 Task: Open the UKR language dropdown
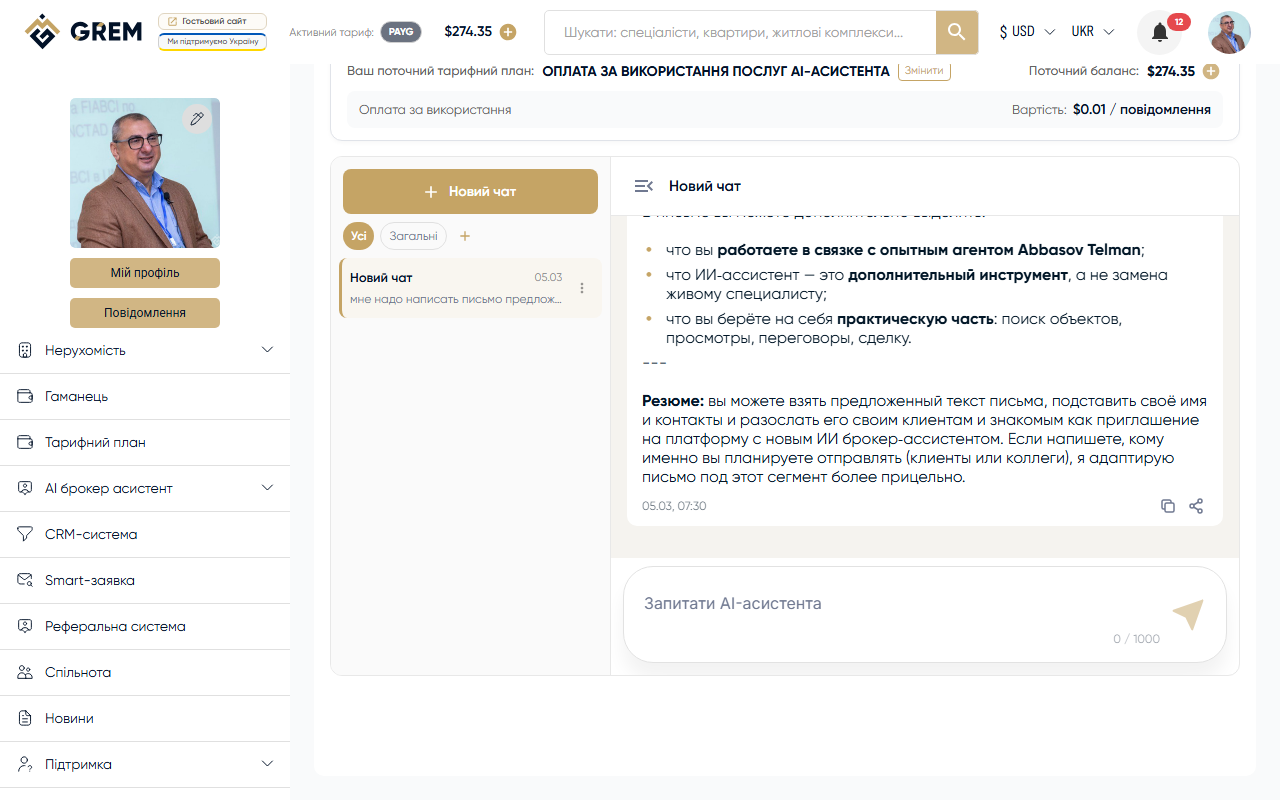[1092, 31]
